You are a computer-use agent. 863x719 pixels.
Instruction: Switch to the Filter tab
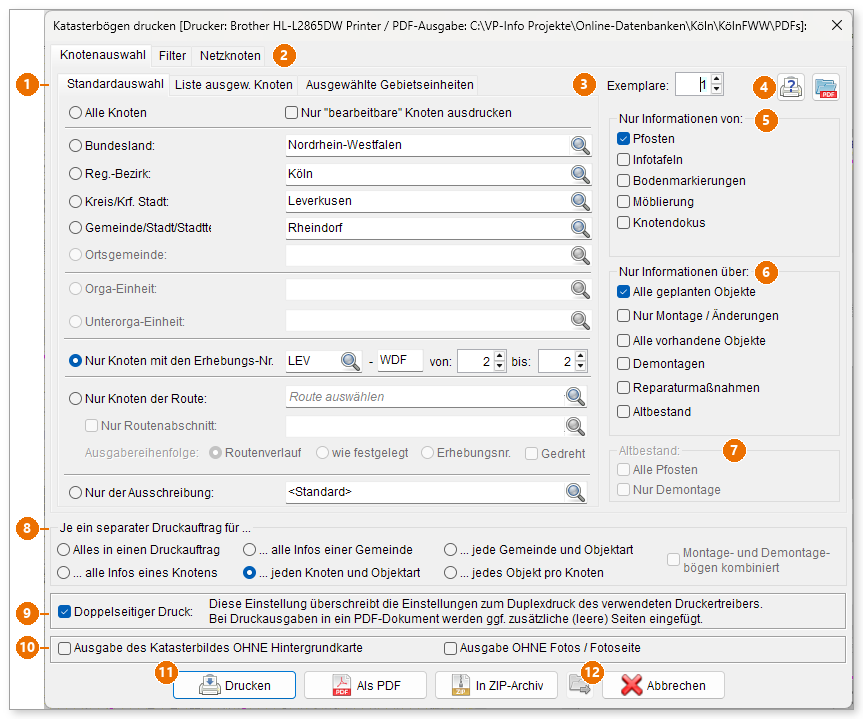click(172, 56)
